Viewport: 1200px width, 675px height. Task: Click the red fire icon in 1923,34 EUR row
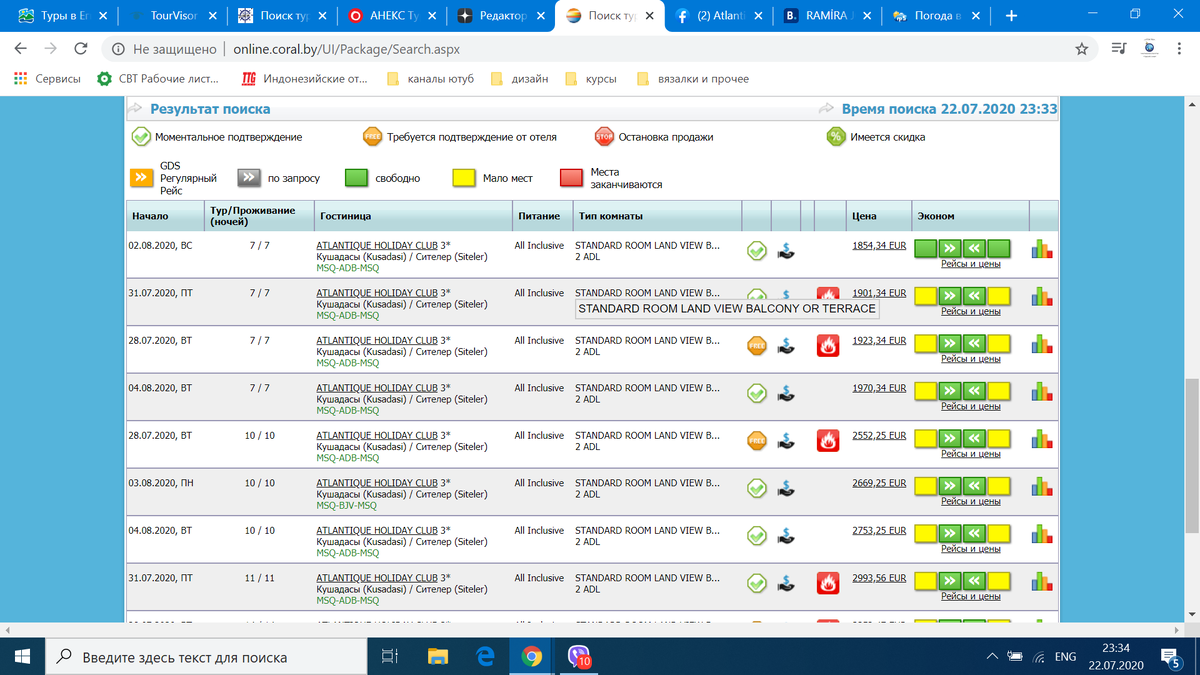click(827, 346)
